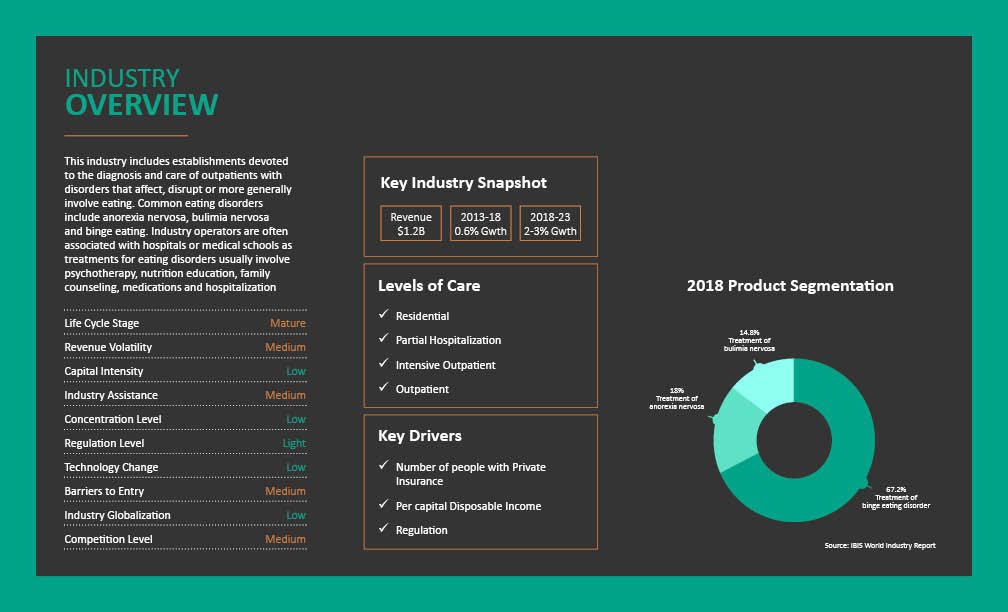
Task: Select the Regulation Level Light value
Action: 294,443
